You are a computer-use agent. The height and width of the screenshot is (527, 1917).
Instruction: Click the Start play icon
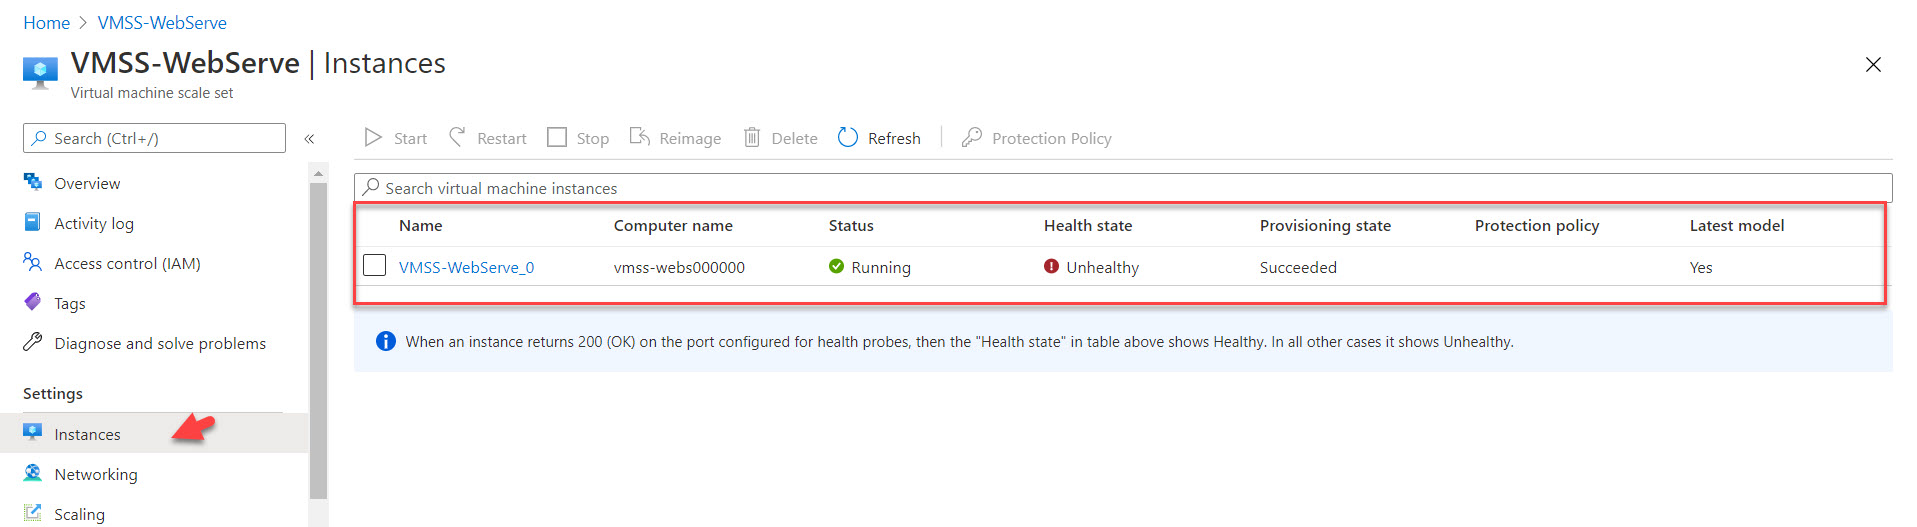(374, 138)
